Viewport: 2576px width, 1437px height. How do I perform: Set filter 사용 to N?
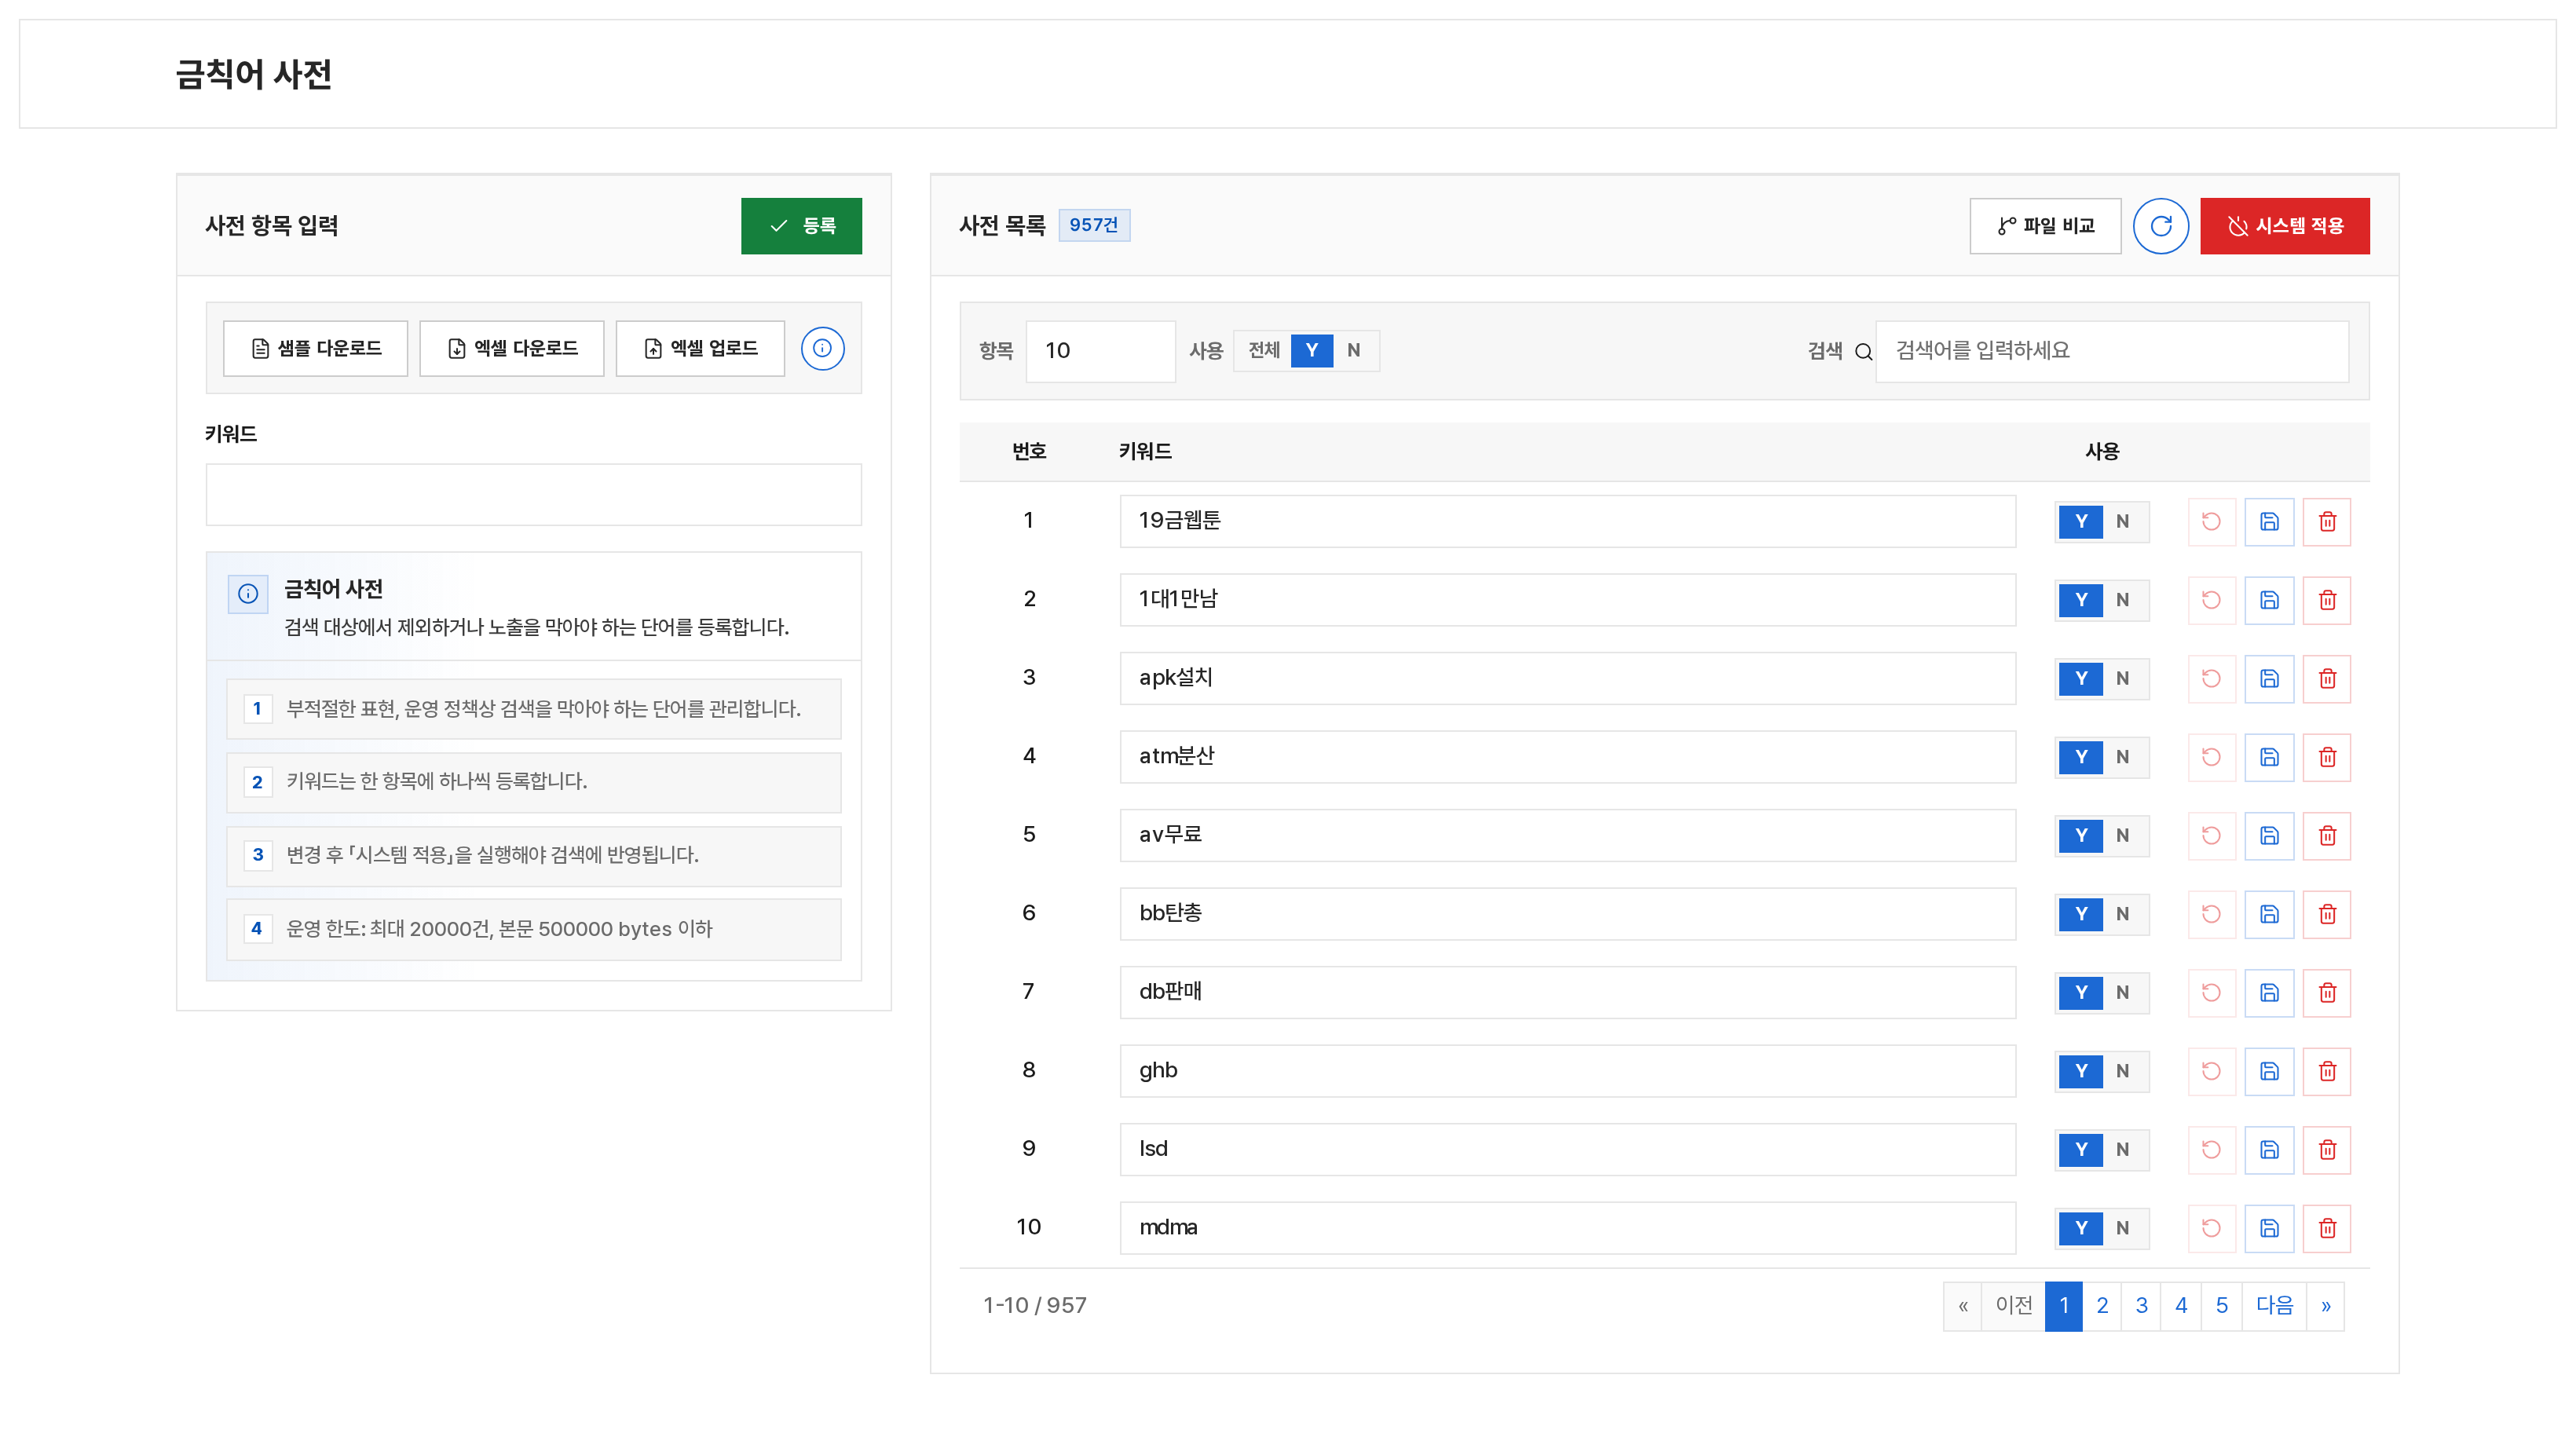pyautogui.click(x=1353, y=350)
